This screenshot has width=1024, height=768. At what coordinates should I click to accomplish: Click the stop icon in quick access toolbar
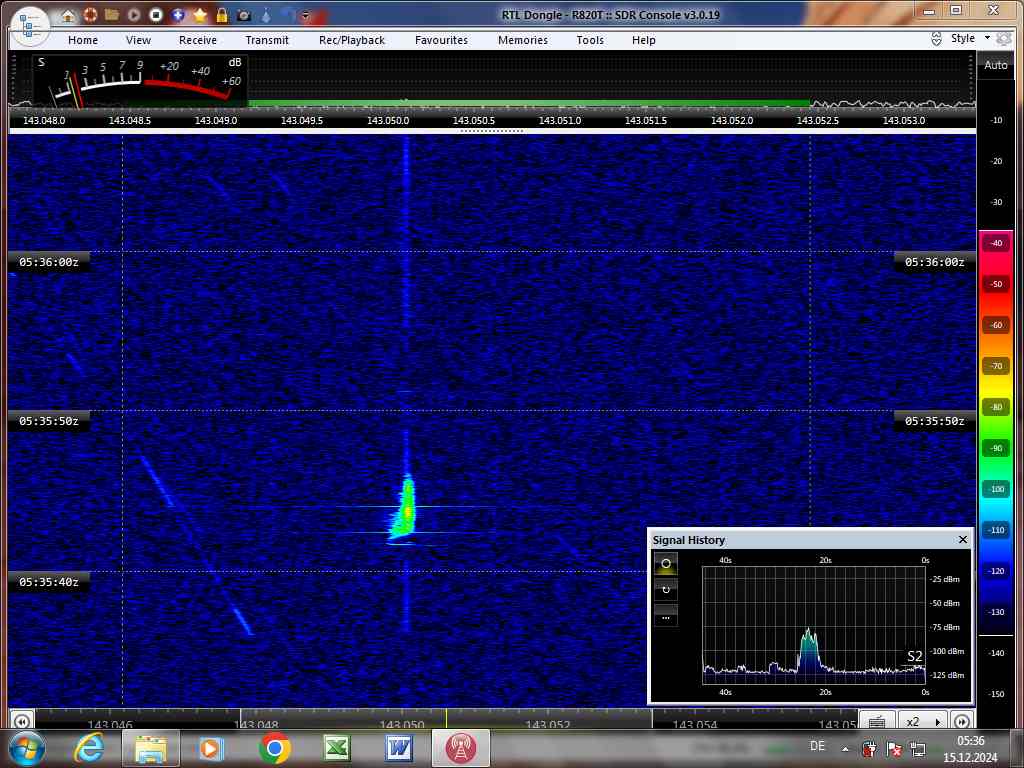[x=155, y=14]
